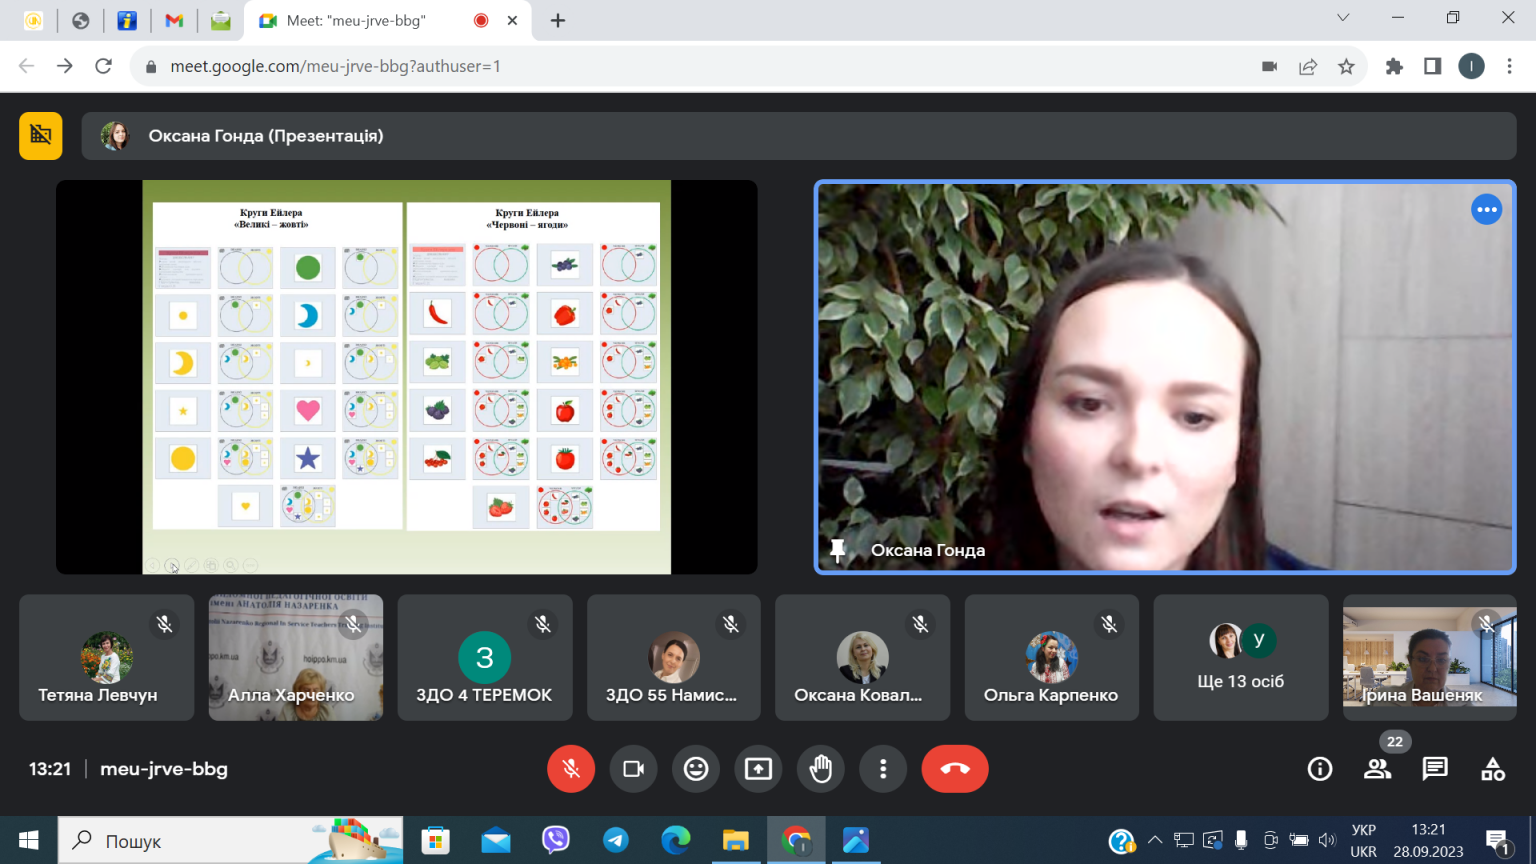1536x864 pixels.
Task: Click the yellow presentation unpin icon
Action: [41, 135]
